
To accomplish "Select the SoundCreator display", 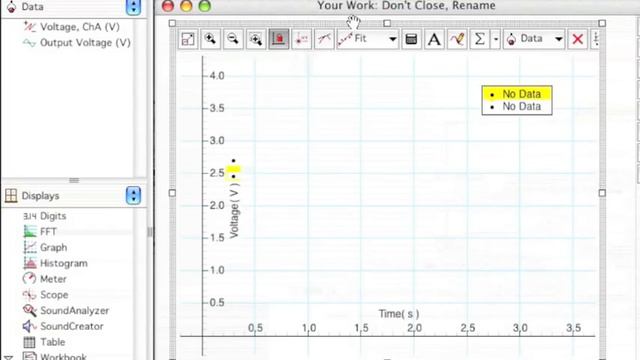I will point(71,327).
